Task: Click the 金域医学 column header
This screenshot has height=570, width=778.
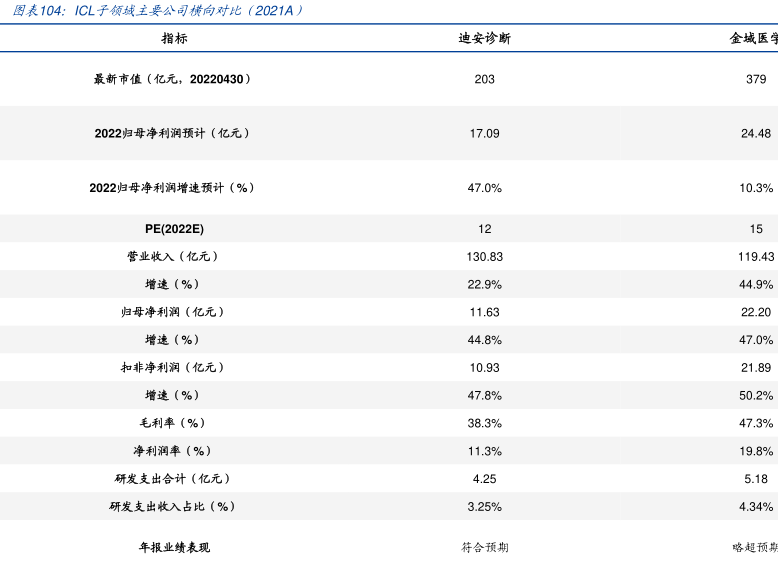Action: click(x=754, y=39)
